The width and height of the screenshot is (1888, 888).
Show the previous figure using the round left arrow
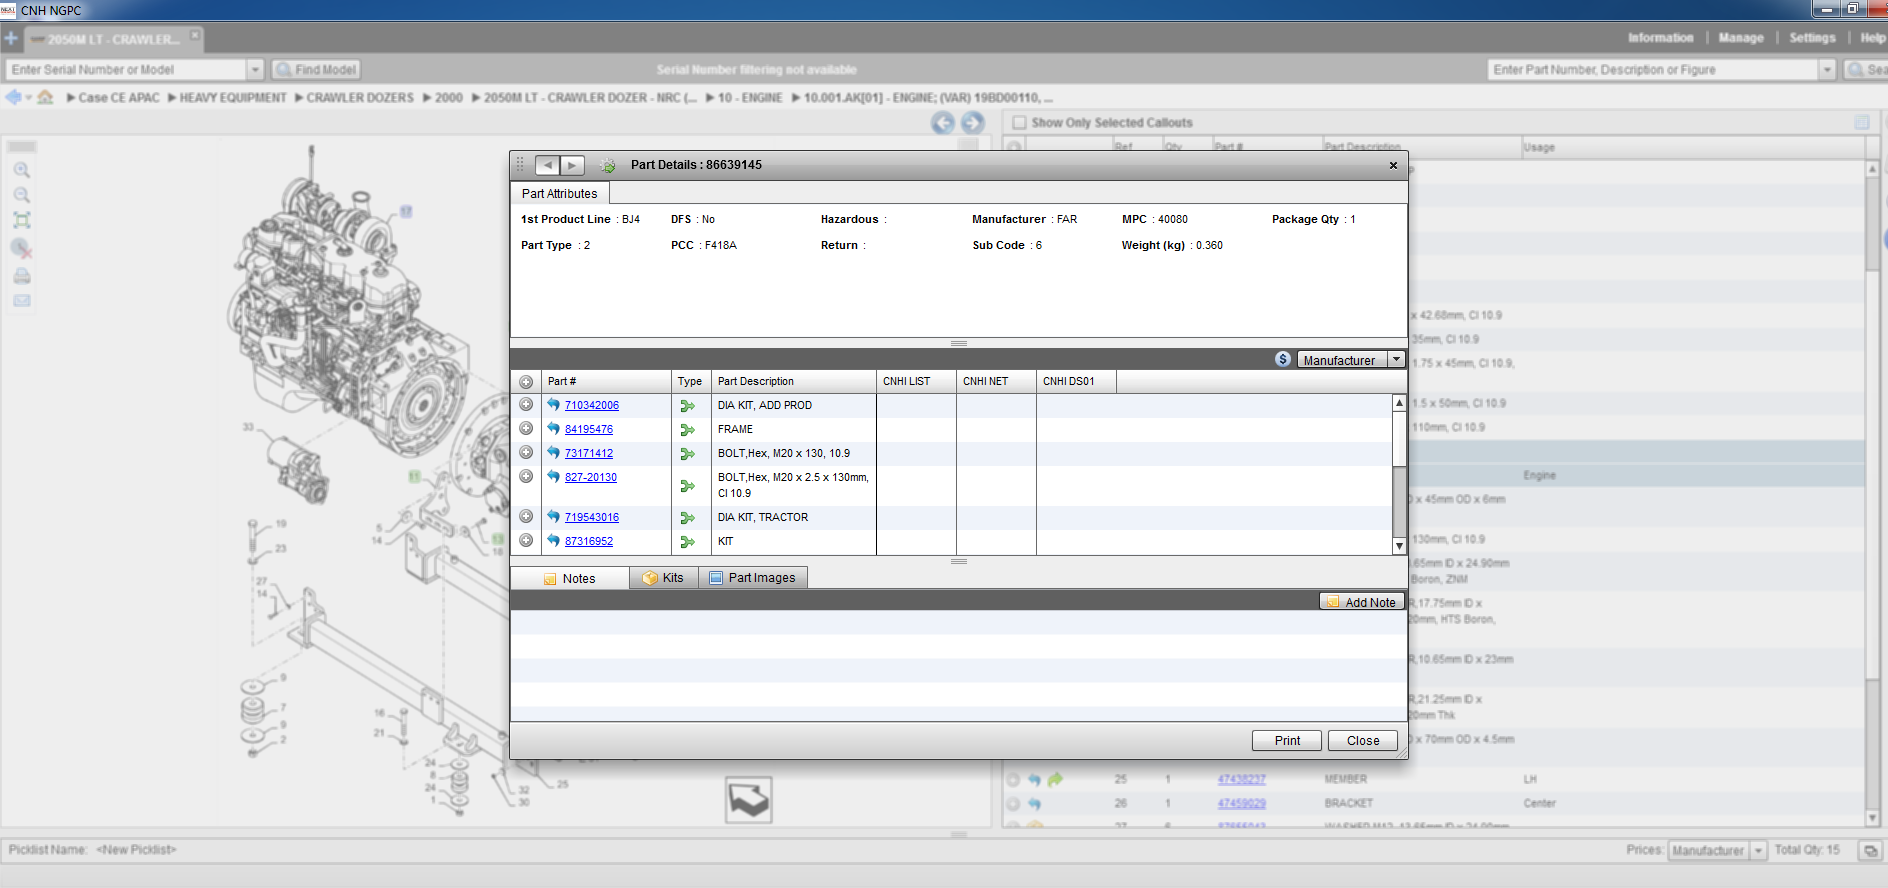pyautogui.click(x=943, y=122)
